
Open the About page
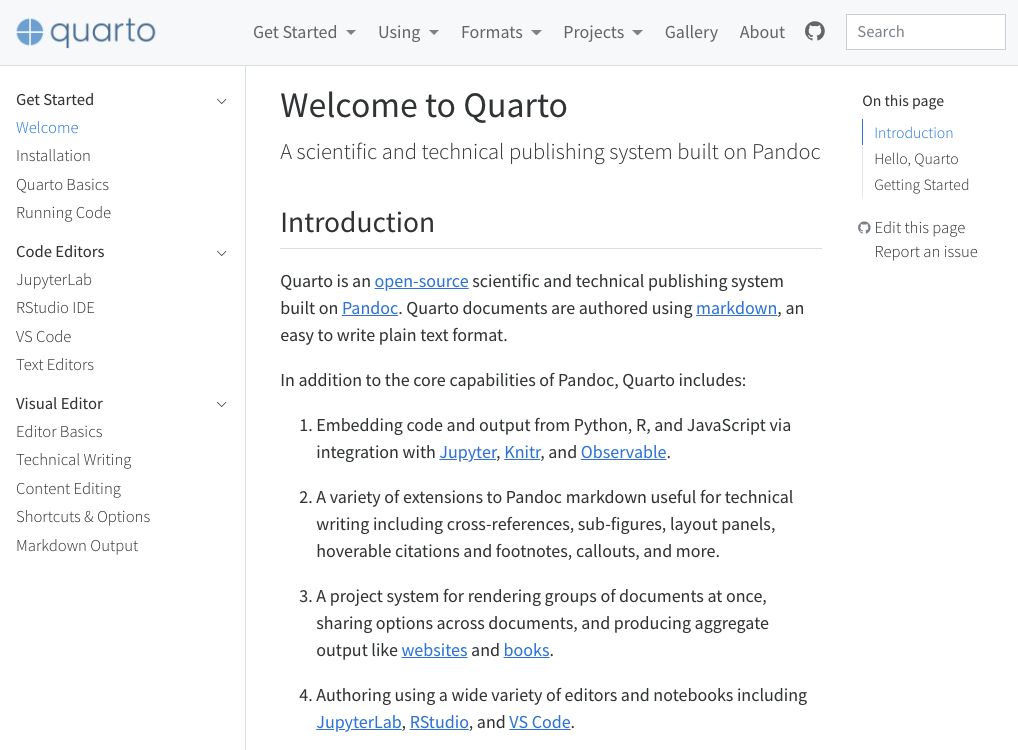(762, 32)
